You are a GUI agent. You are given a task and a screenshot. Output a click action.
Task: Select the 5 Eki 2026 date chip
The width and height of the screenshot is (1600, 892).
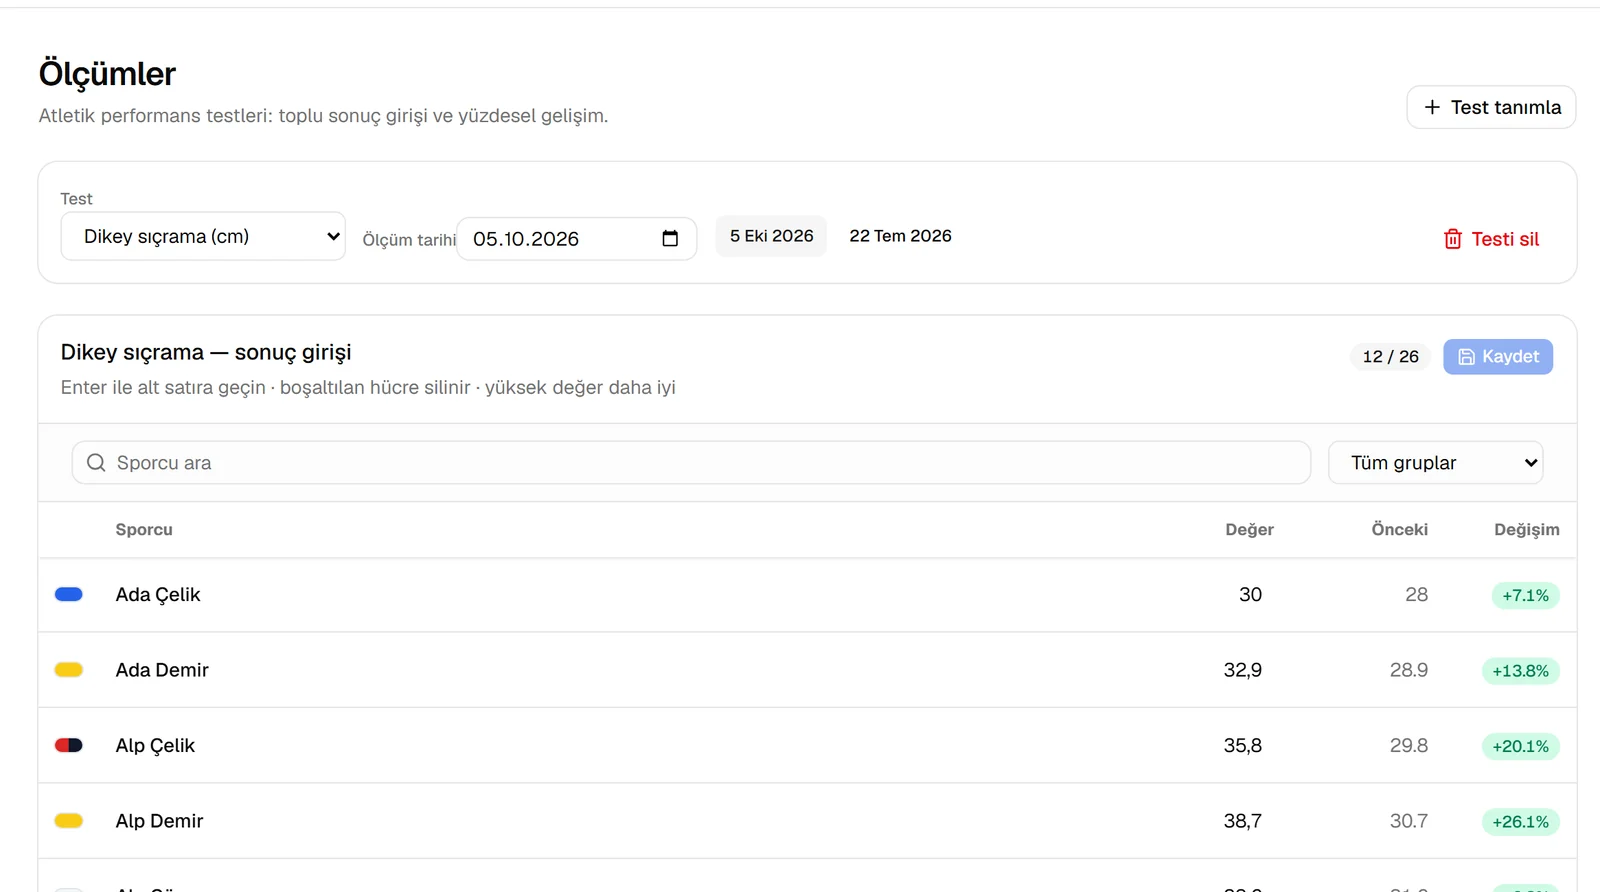tap(771, 236)
